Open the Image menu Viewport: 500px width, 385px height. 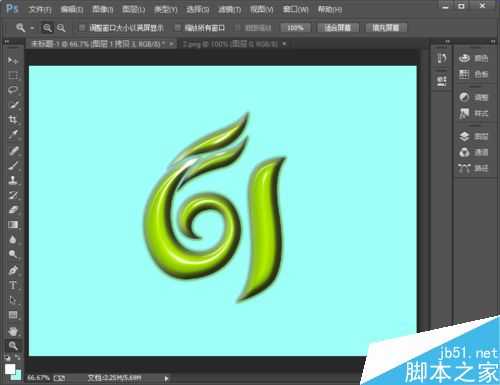point(103,10)
